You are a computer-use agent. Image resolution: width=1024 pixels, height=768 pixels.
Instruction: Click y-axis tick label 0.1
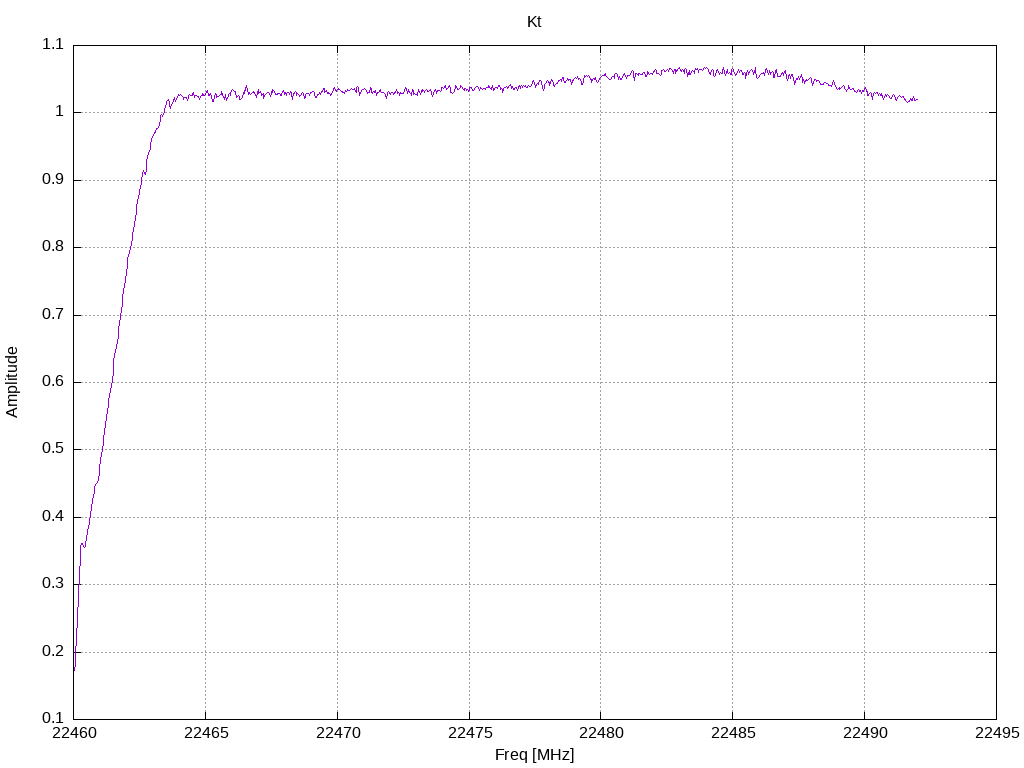tap(53, 718)
